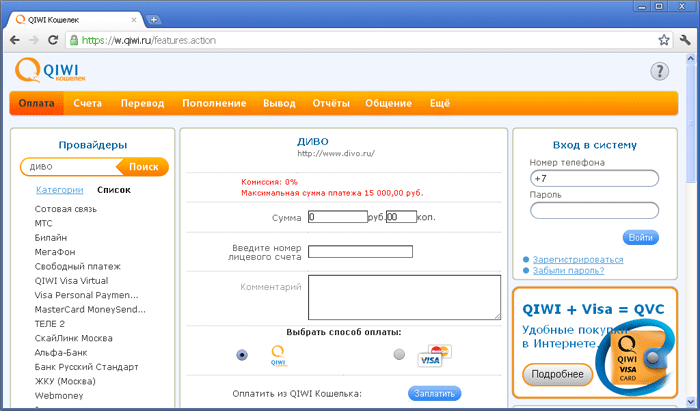Click the Войти login button
The image size is (700, 411).
(641, 238)
